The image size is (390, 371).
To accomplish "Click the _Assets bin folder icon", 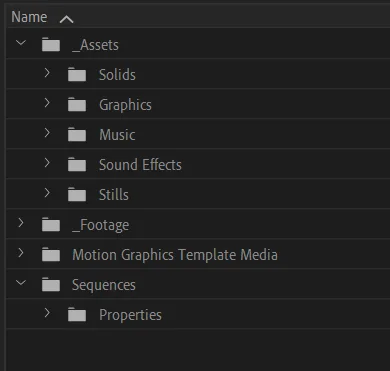I will coord(51,45).
